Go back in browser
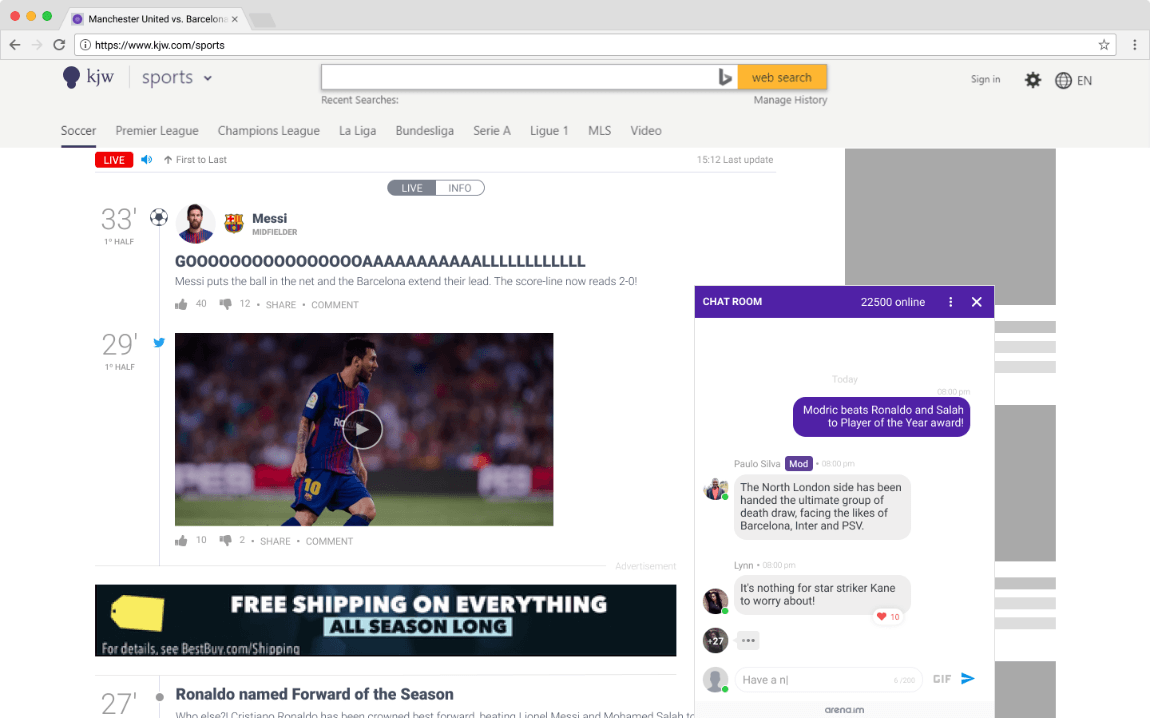The height and width of the screenshot is (718, 1150). (15, 45)
